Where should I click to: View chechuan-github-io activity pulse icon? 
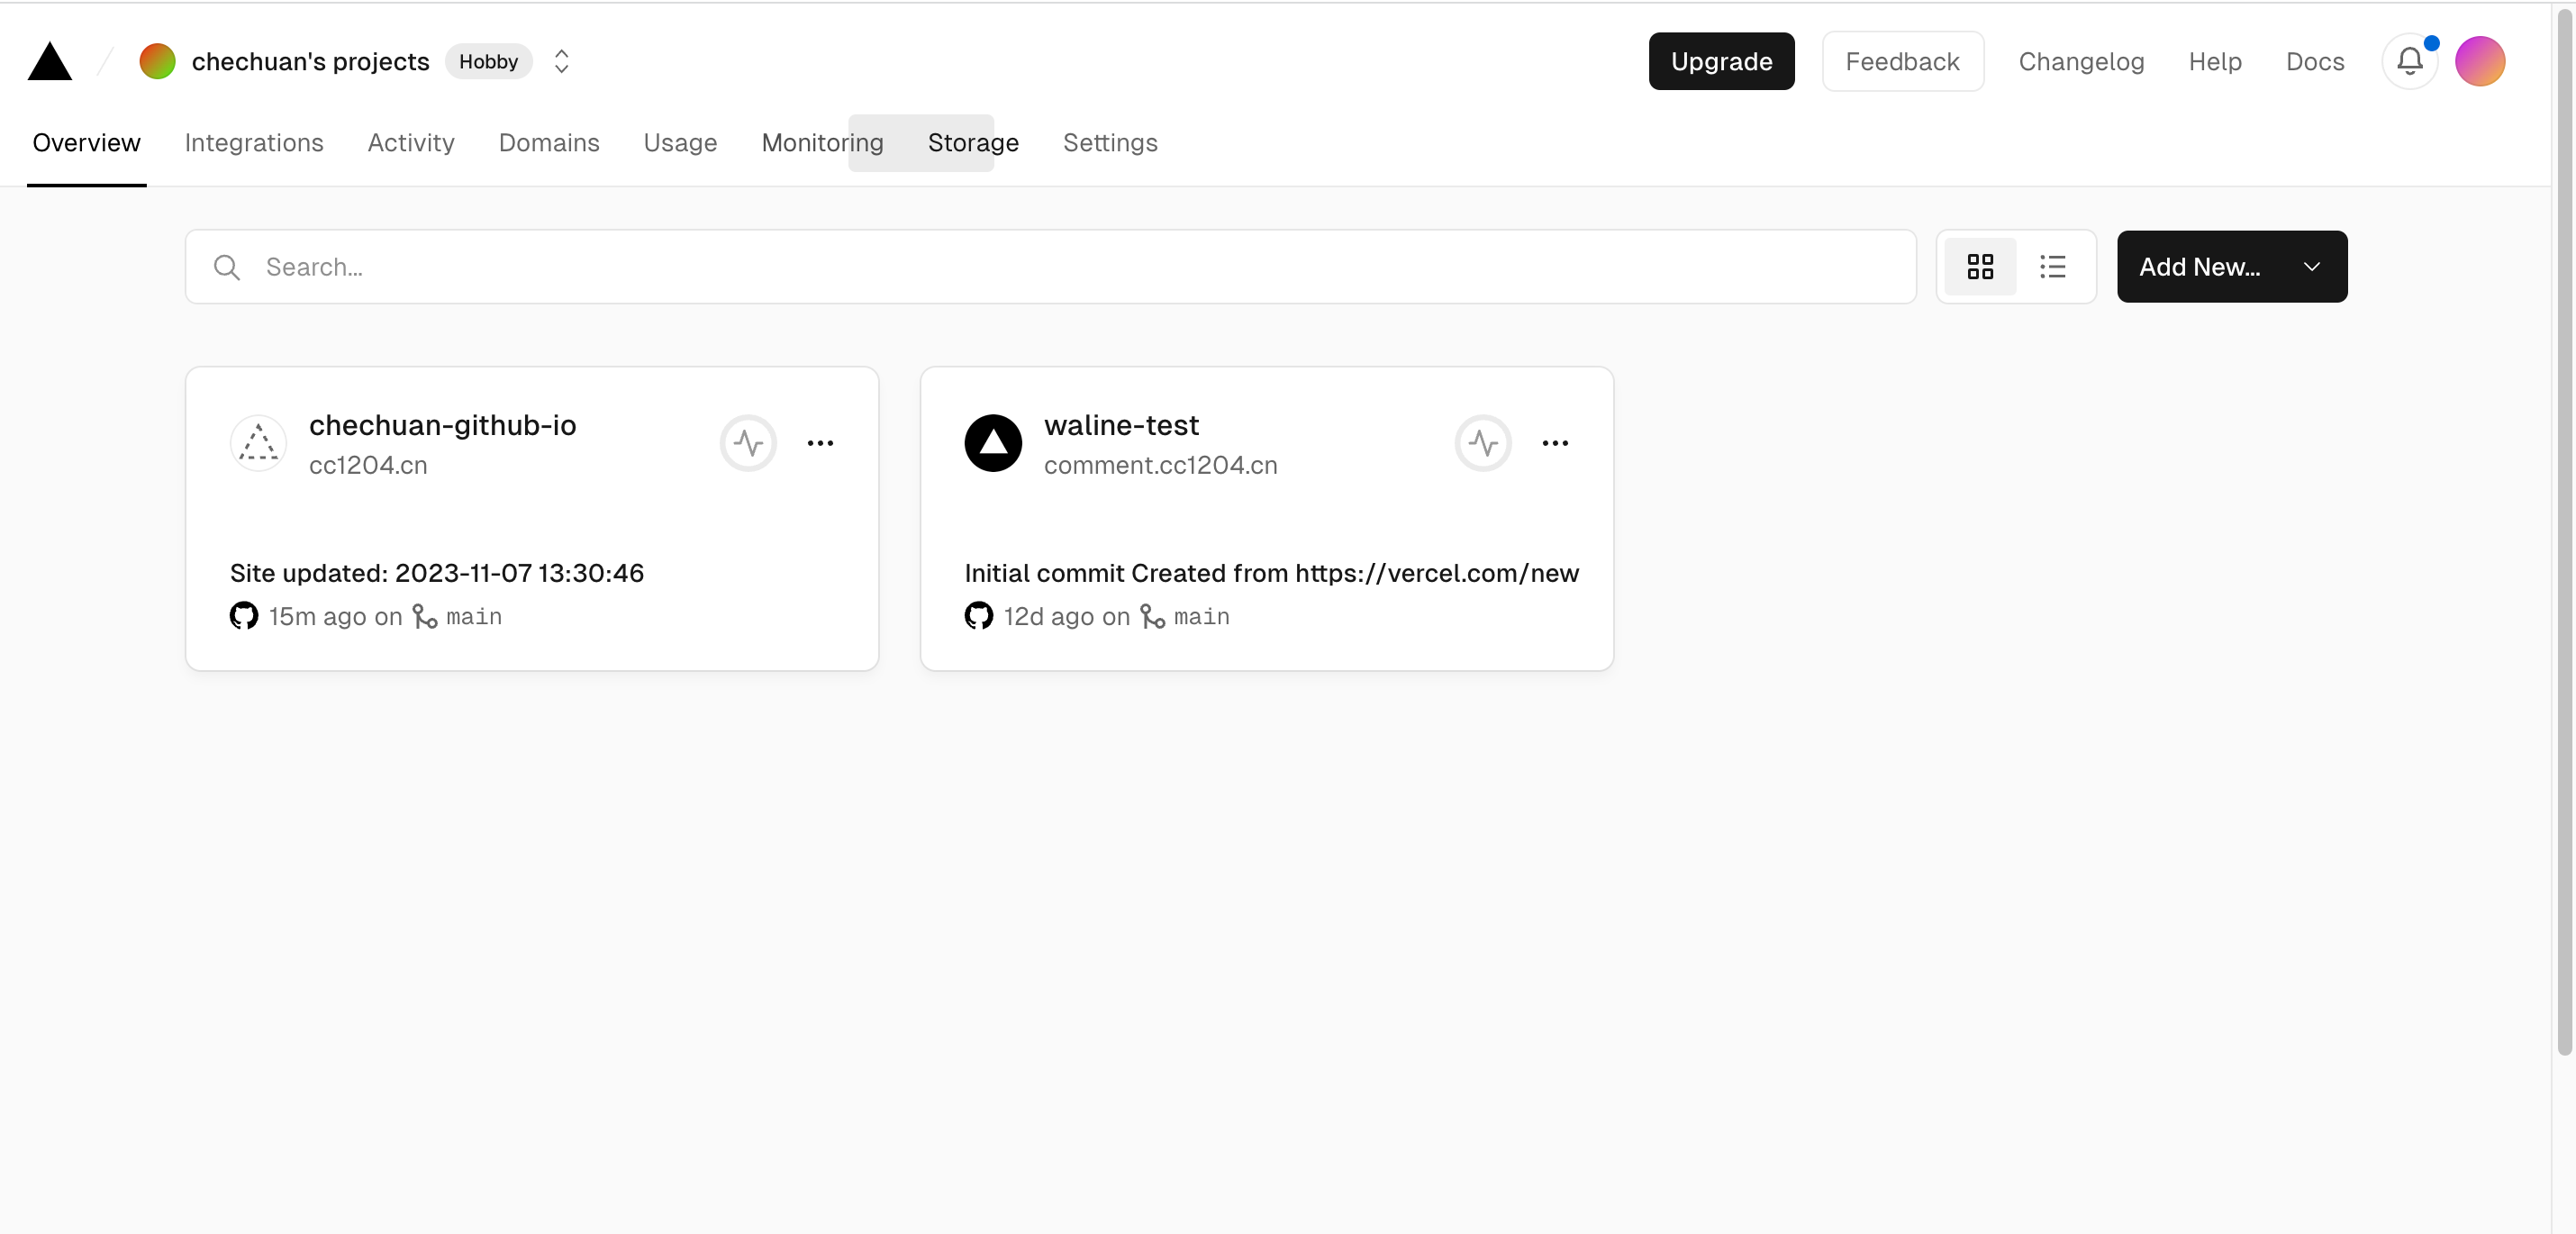click(748, 443)
